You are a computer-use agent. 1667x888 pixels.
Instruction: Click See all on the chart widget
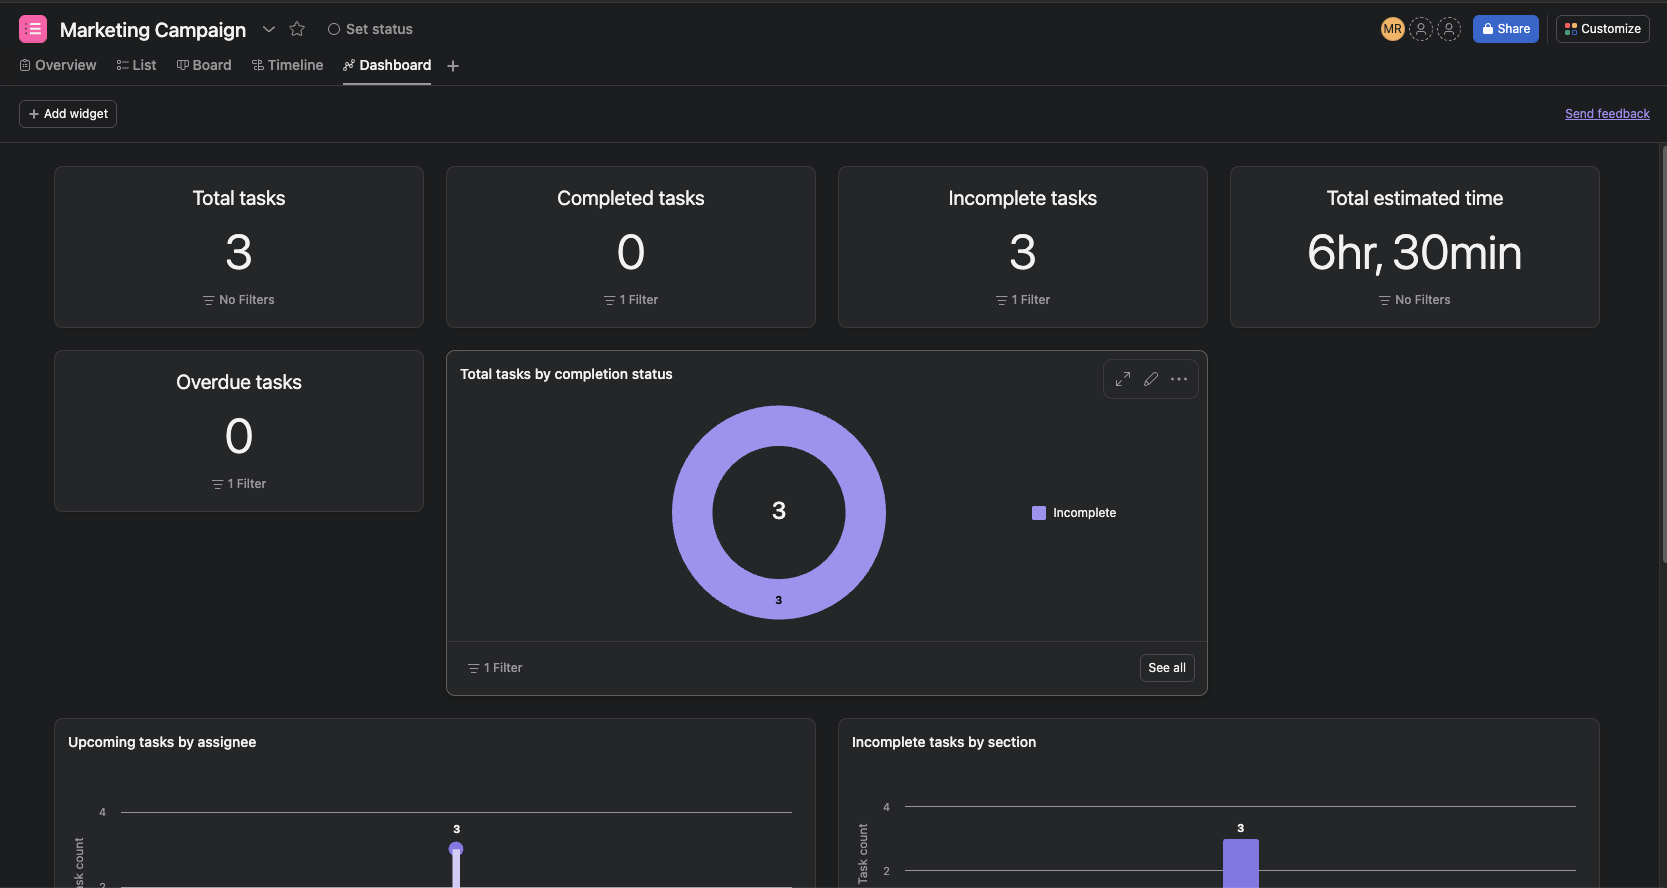pyautogui.click(x=1167, y=668)
